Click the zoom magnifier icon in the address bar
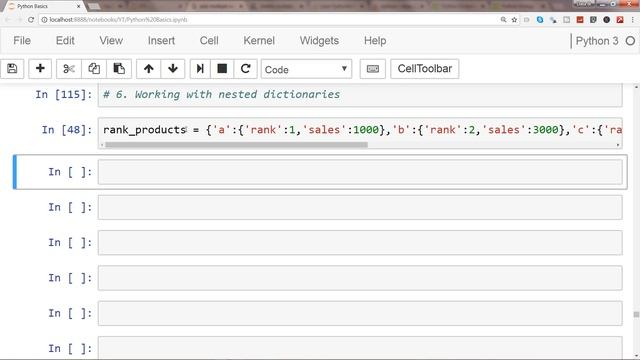 click(503, 20)
